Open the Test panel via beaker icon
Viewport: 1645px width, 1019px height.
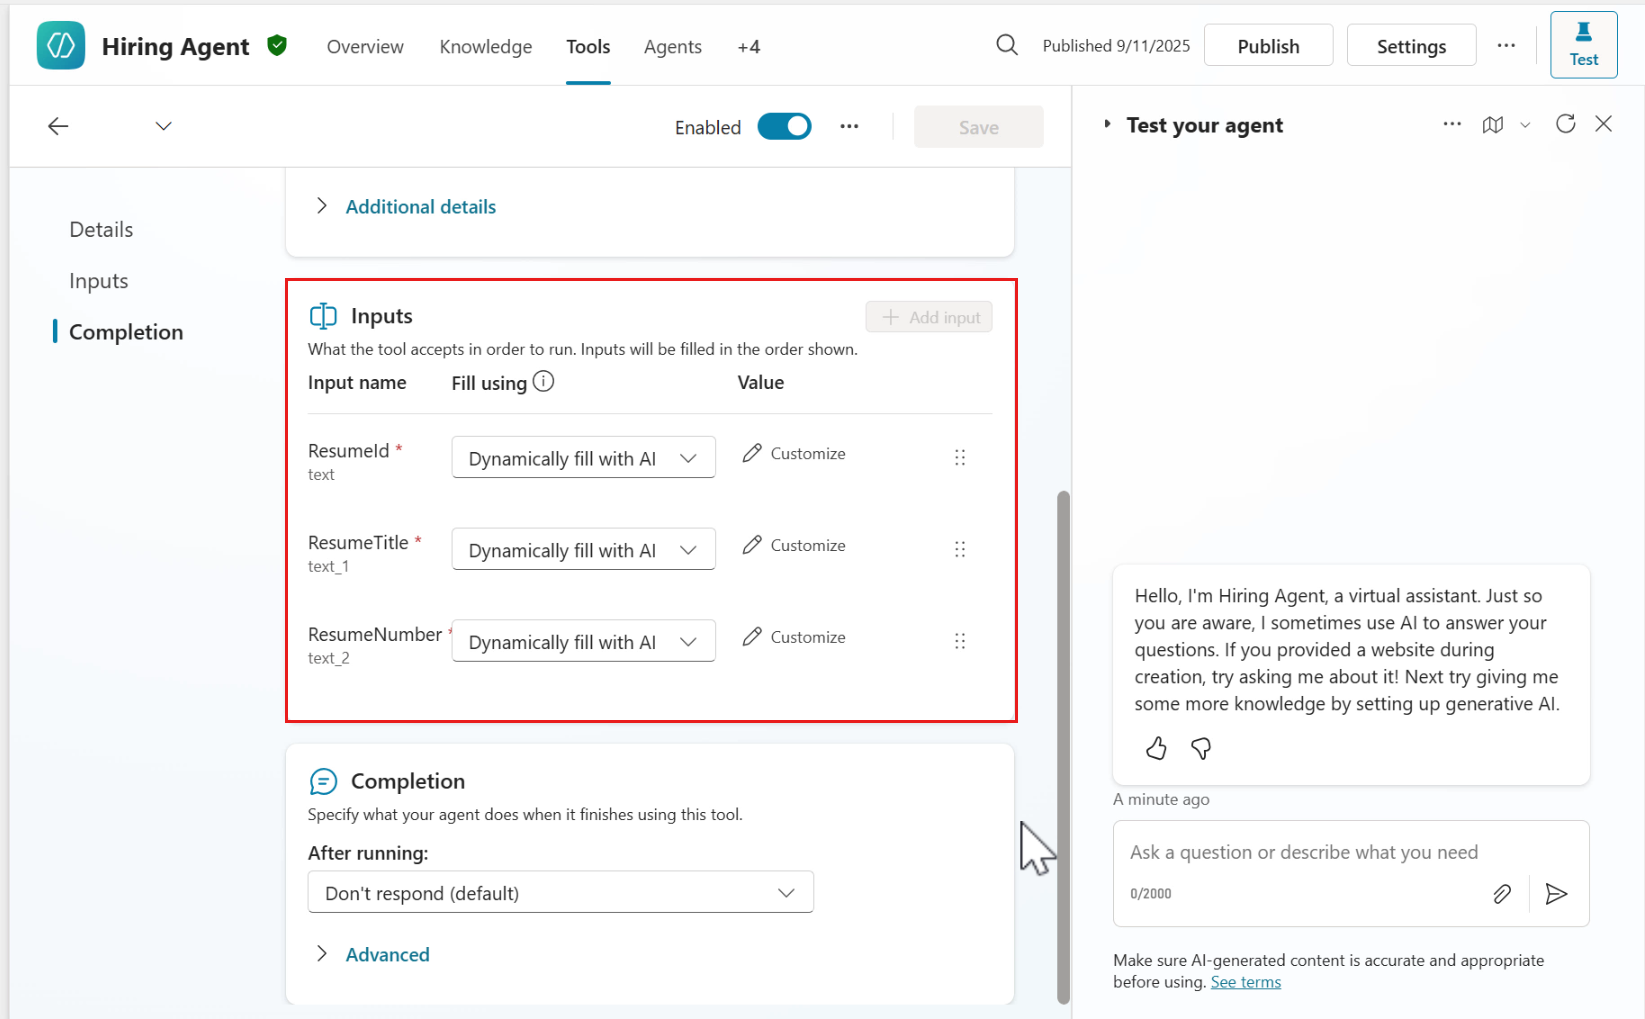click(x=1583, y=44)
